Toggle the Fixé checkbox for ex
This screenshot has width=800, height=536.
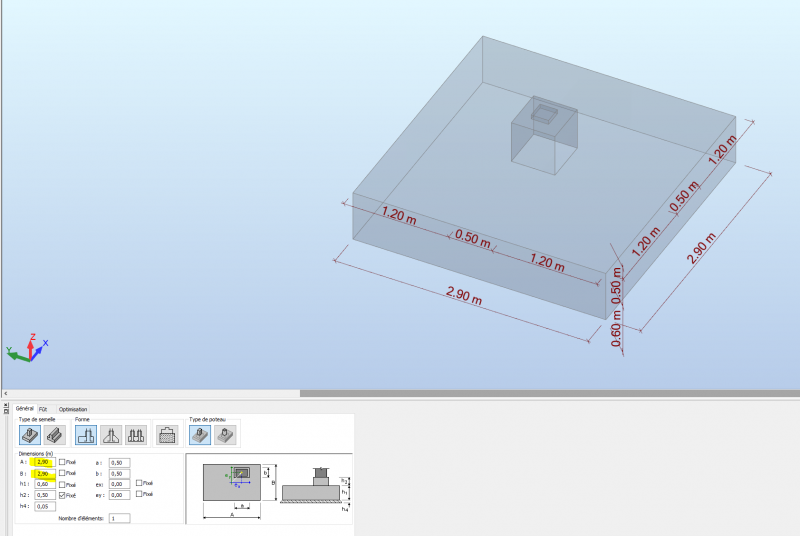139,483
